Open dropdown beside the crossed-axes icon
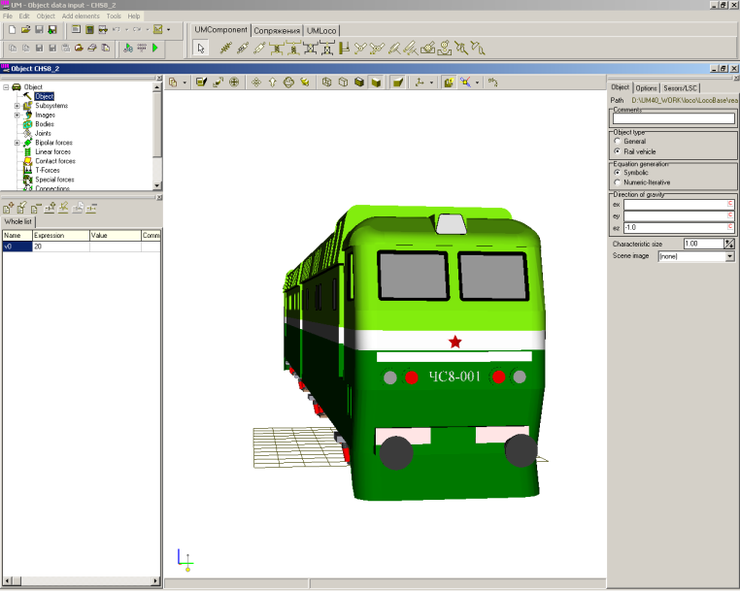Viewport: 740px width, 591px height. (477, 83)
